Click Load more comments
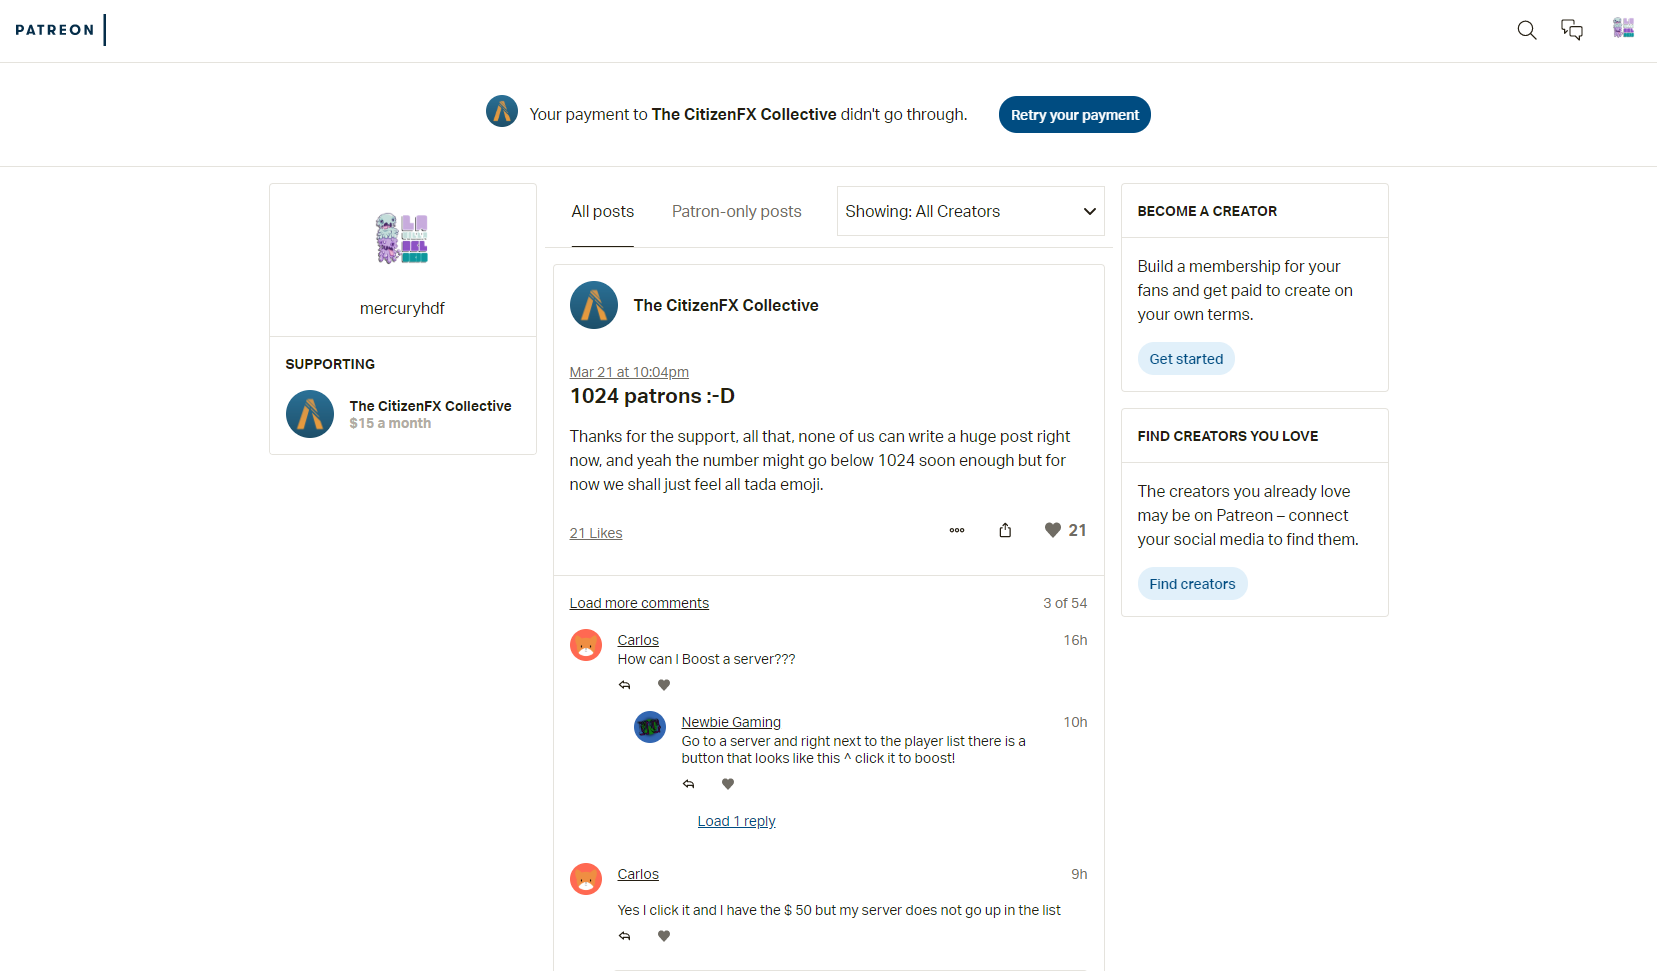 point(639,603)
